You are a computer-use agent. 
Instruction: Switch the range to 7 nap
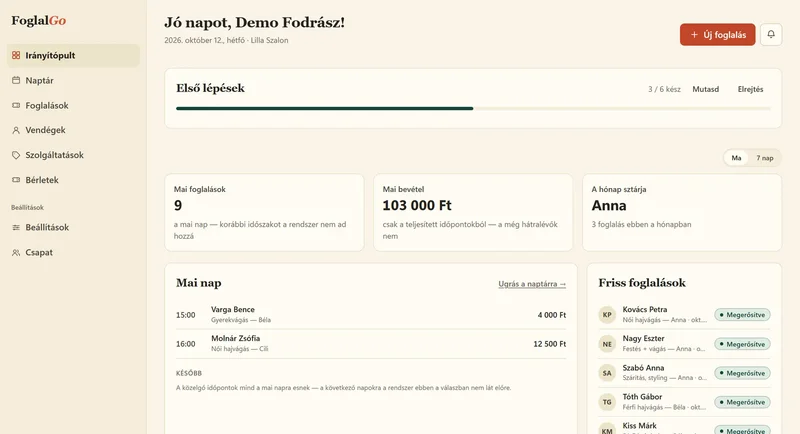pyautogui.click(x=764, y=158)
